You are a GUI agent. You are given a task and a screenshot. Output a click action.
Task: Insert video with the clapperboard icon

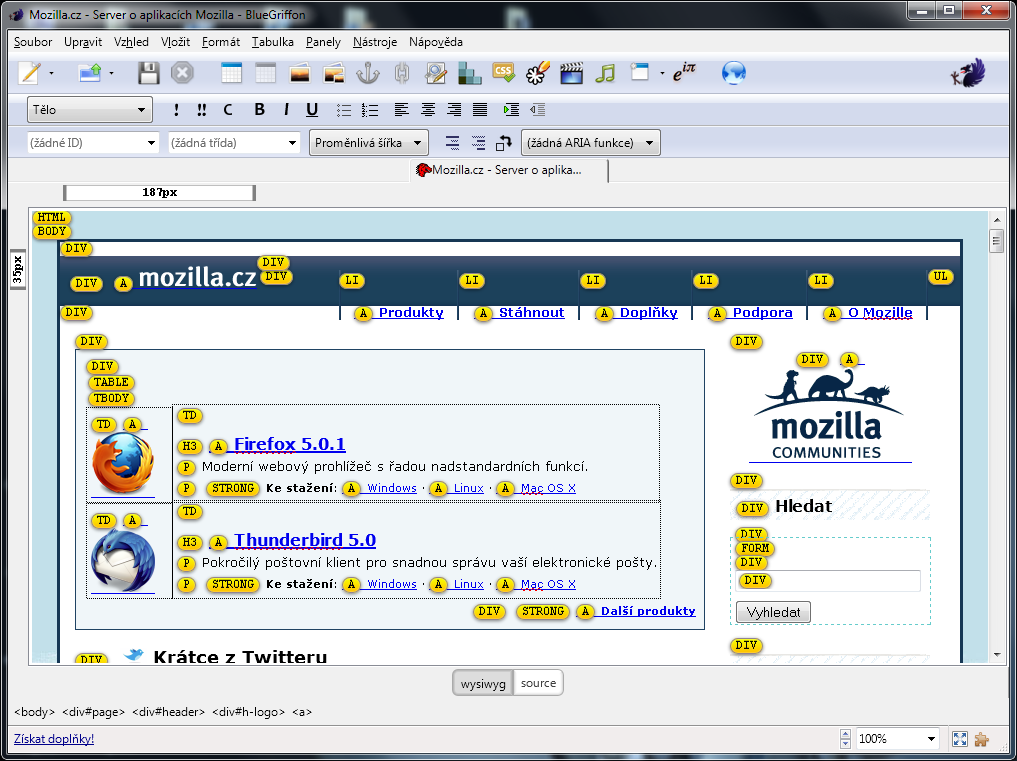[x=571, y=73]
